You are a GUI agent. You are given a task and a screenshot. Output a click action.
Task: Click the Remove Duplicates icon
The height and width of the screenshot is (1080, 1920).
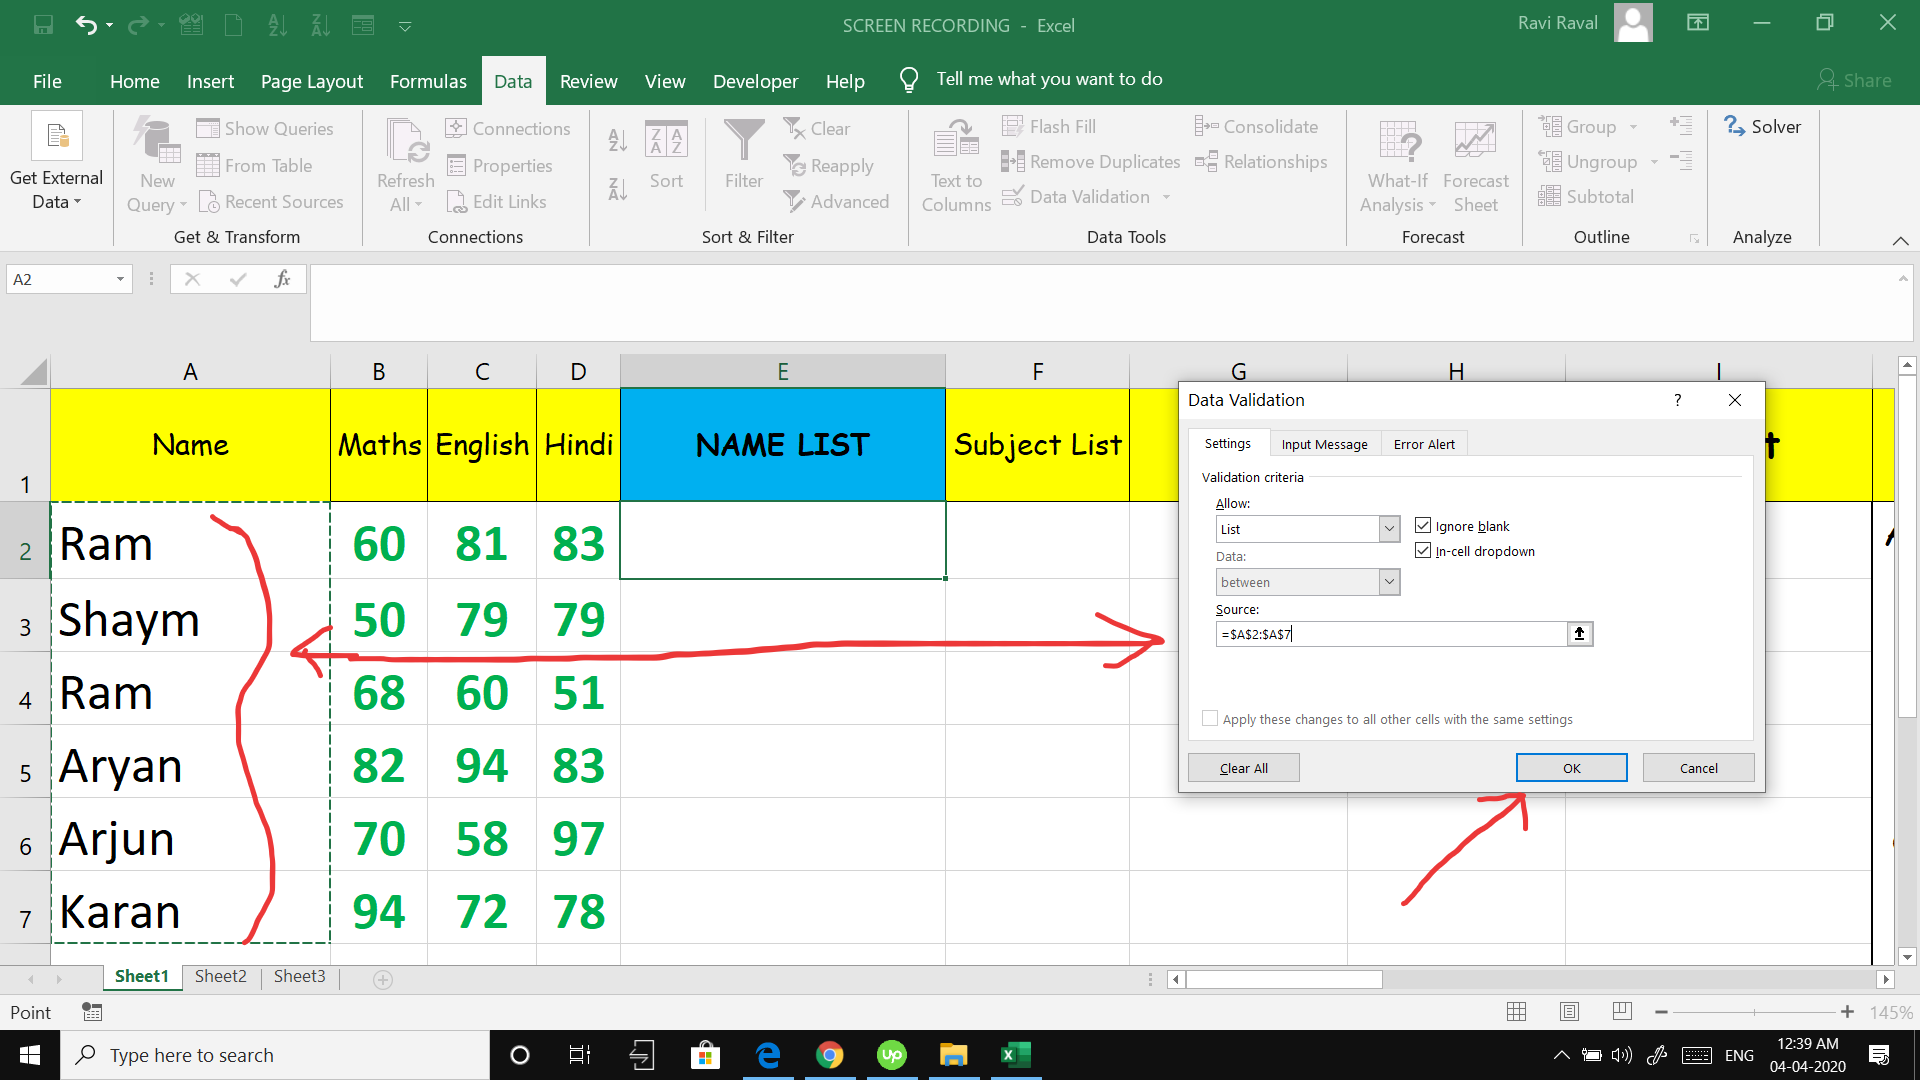1012,162
